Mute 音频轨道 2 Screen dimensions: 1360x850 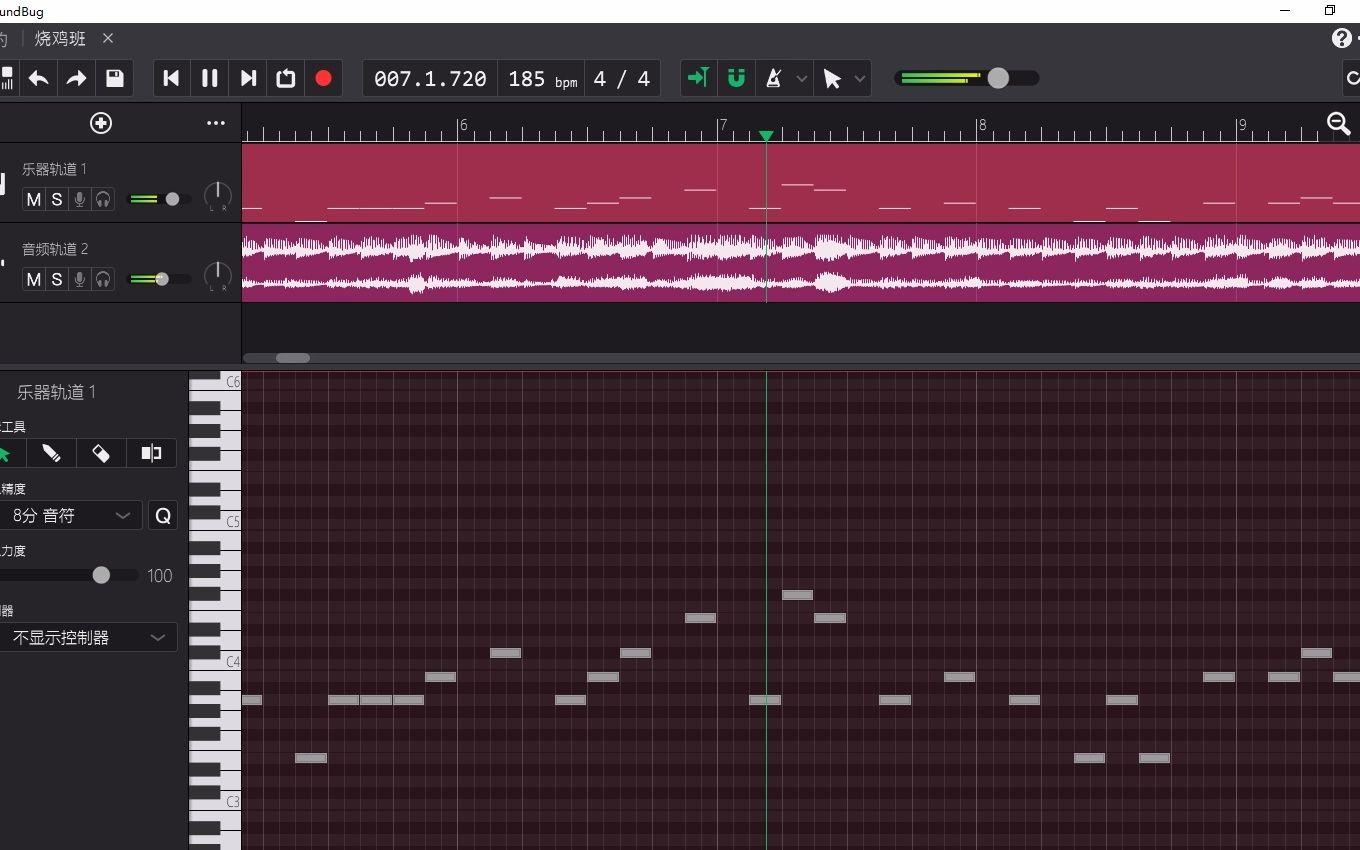tap(33, 279)
